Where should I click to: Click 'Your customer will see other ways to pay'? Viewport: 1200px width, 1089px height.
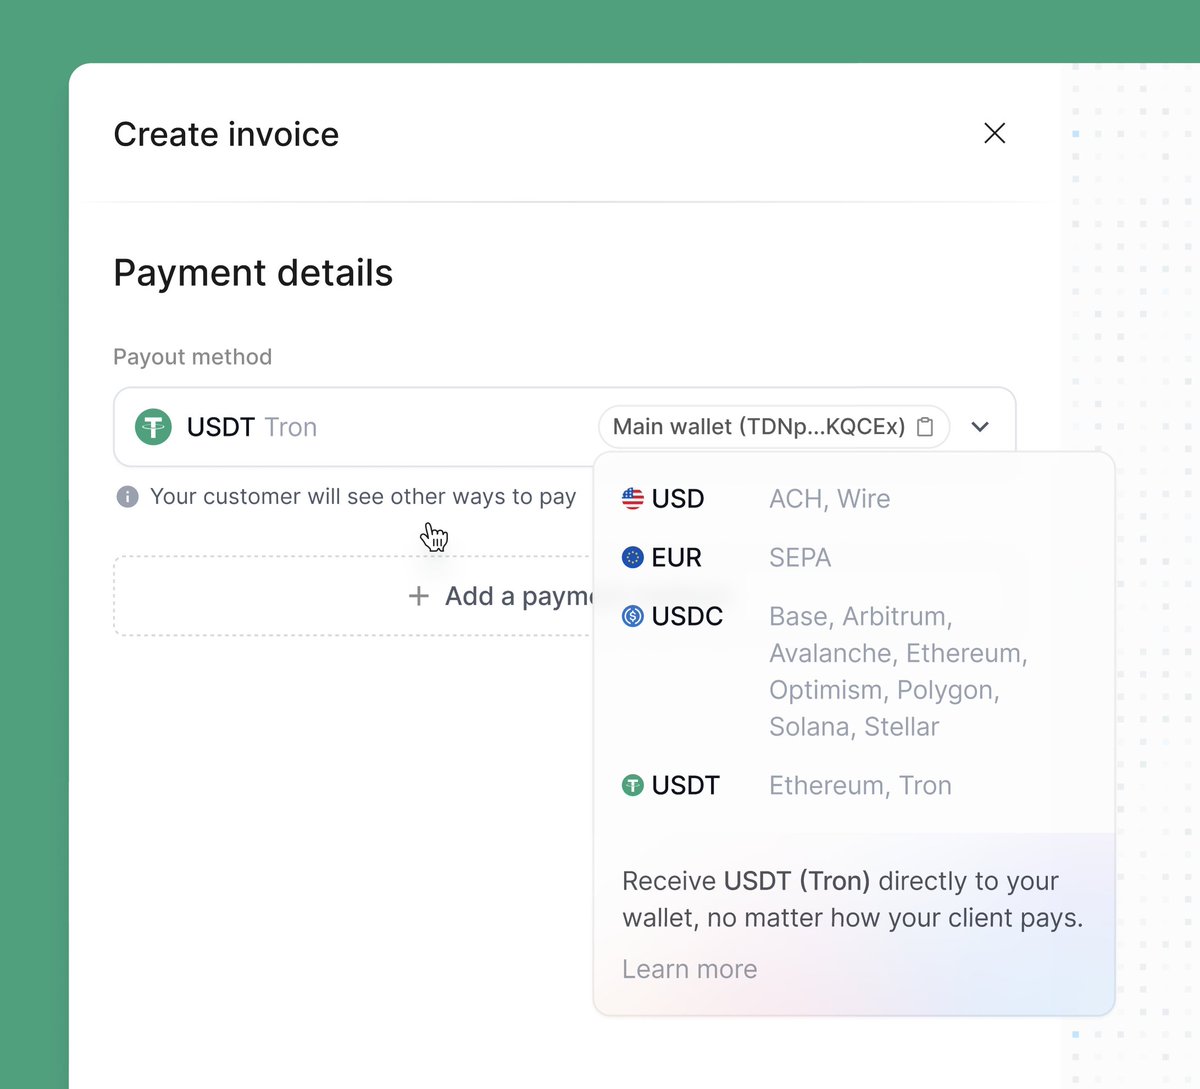pos(363,497)
